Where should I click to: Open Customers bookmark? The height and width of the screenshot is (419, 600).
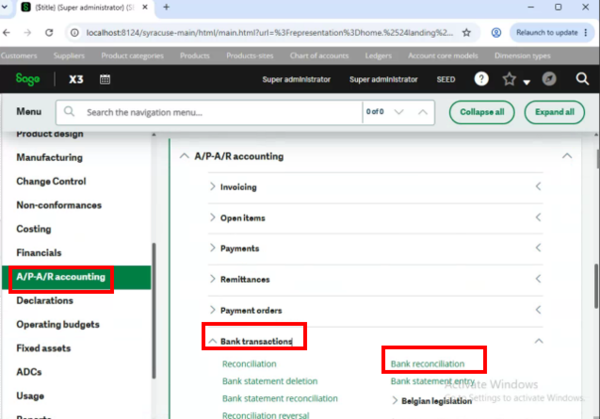pyautogui.click(x=19, y=56)
